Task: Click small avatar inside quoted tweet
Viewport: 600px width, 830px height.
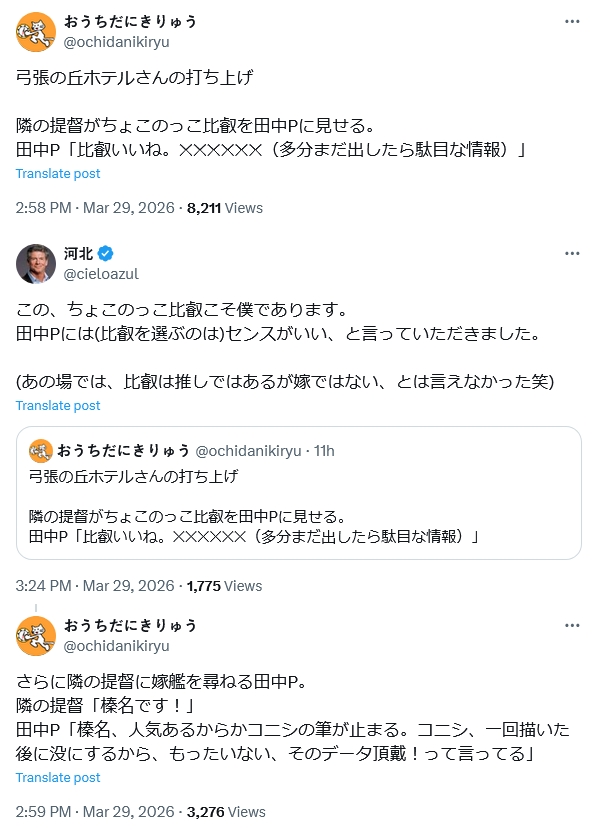Action: click(x=40, y=450)
